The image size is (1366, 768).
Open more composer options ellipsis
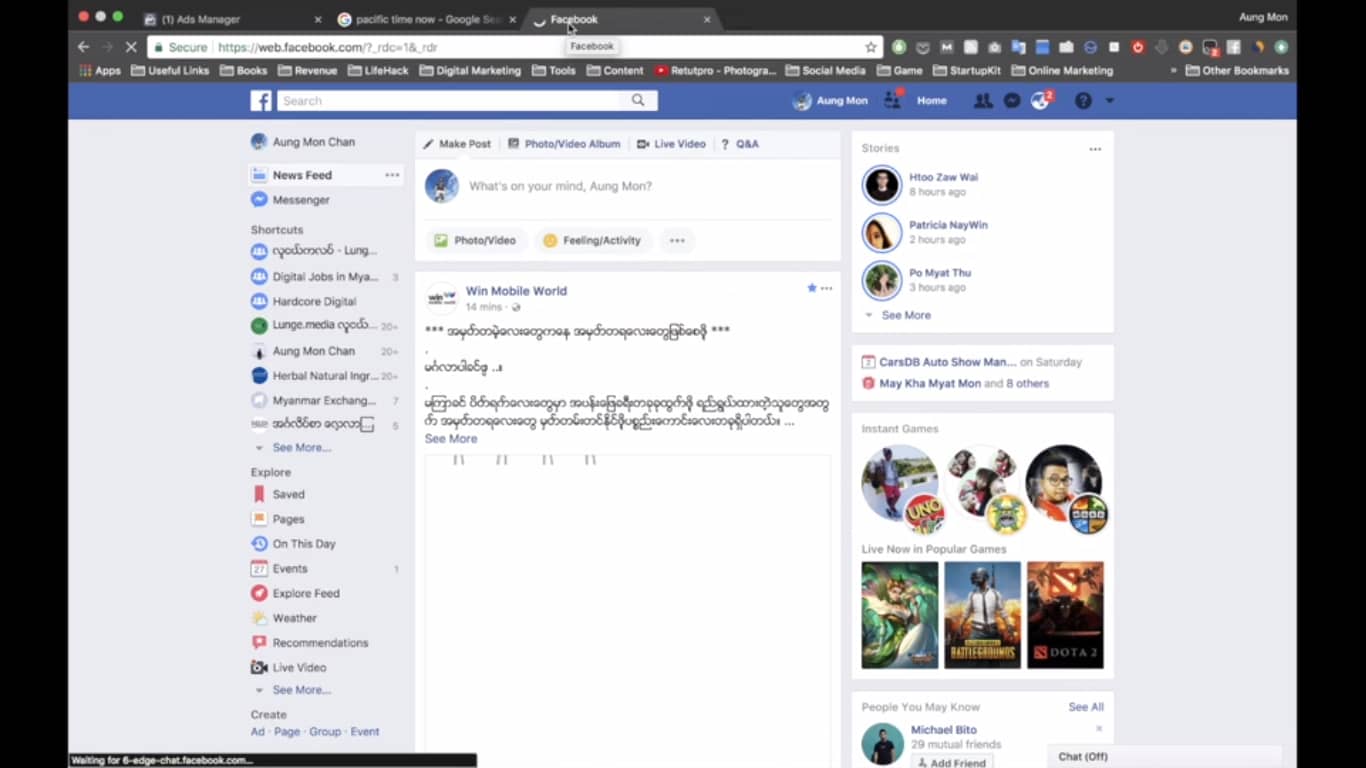pyautogui.click(x=677, y=240)
